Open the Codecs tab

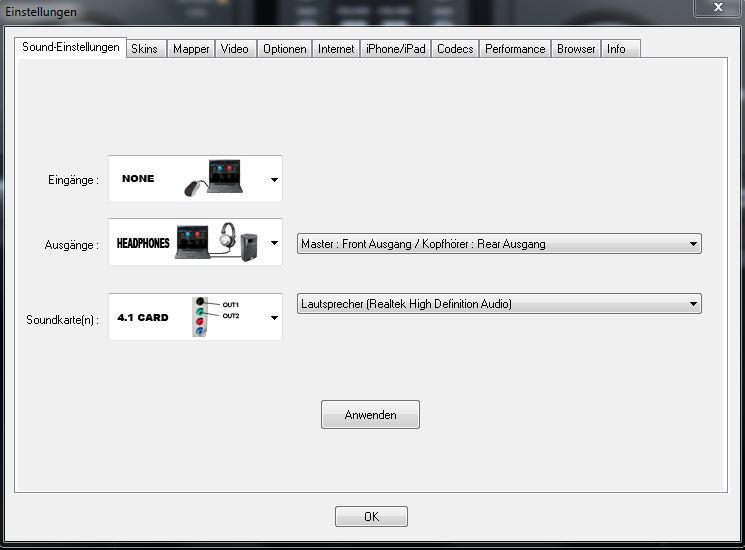(455, 49)
